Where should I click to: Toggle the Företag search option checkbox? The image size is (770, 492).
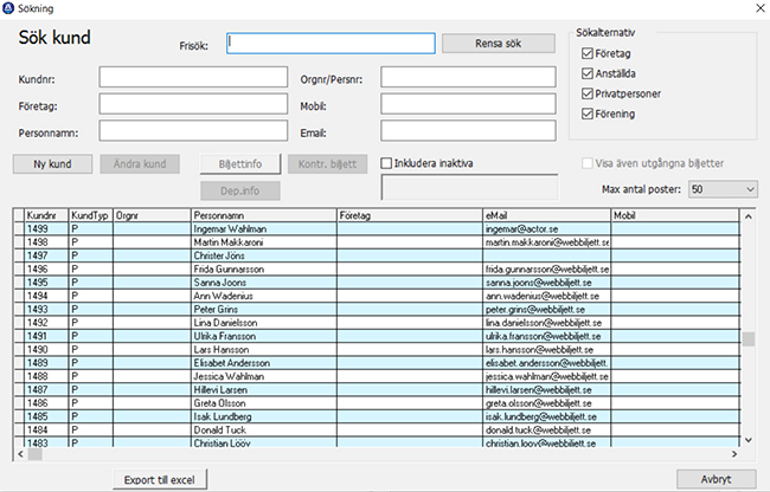tap(587, 54)
